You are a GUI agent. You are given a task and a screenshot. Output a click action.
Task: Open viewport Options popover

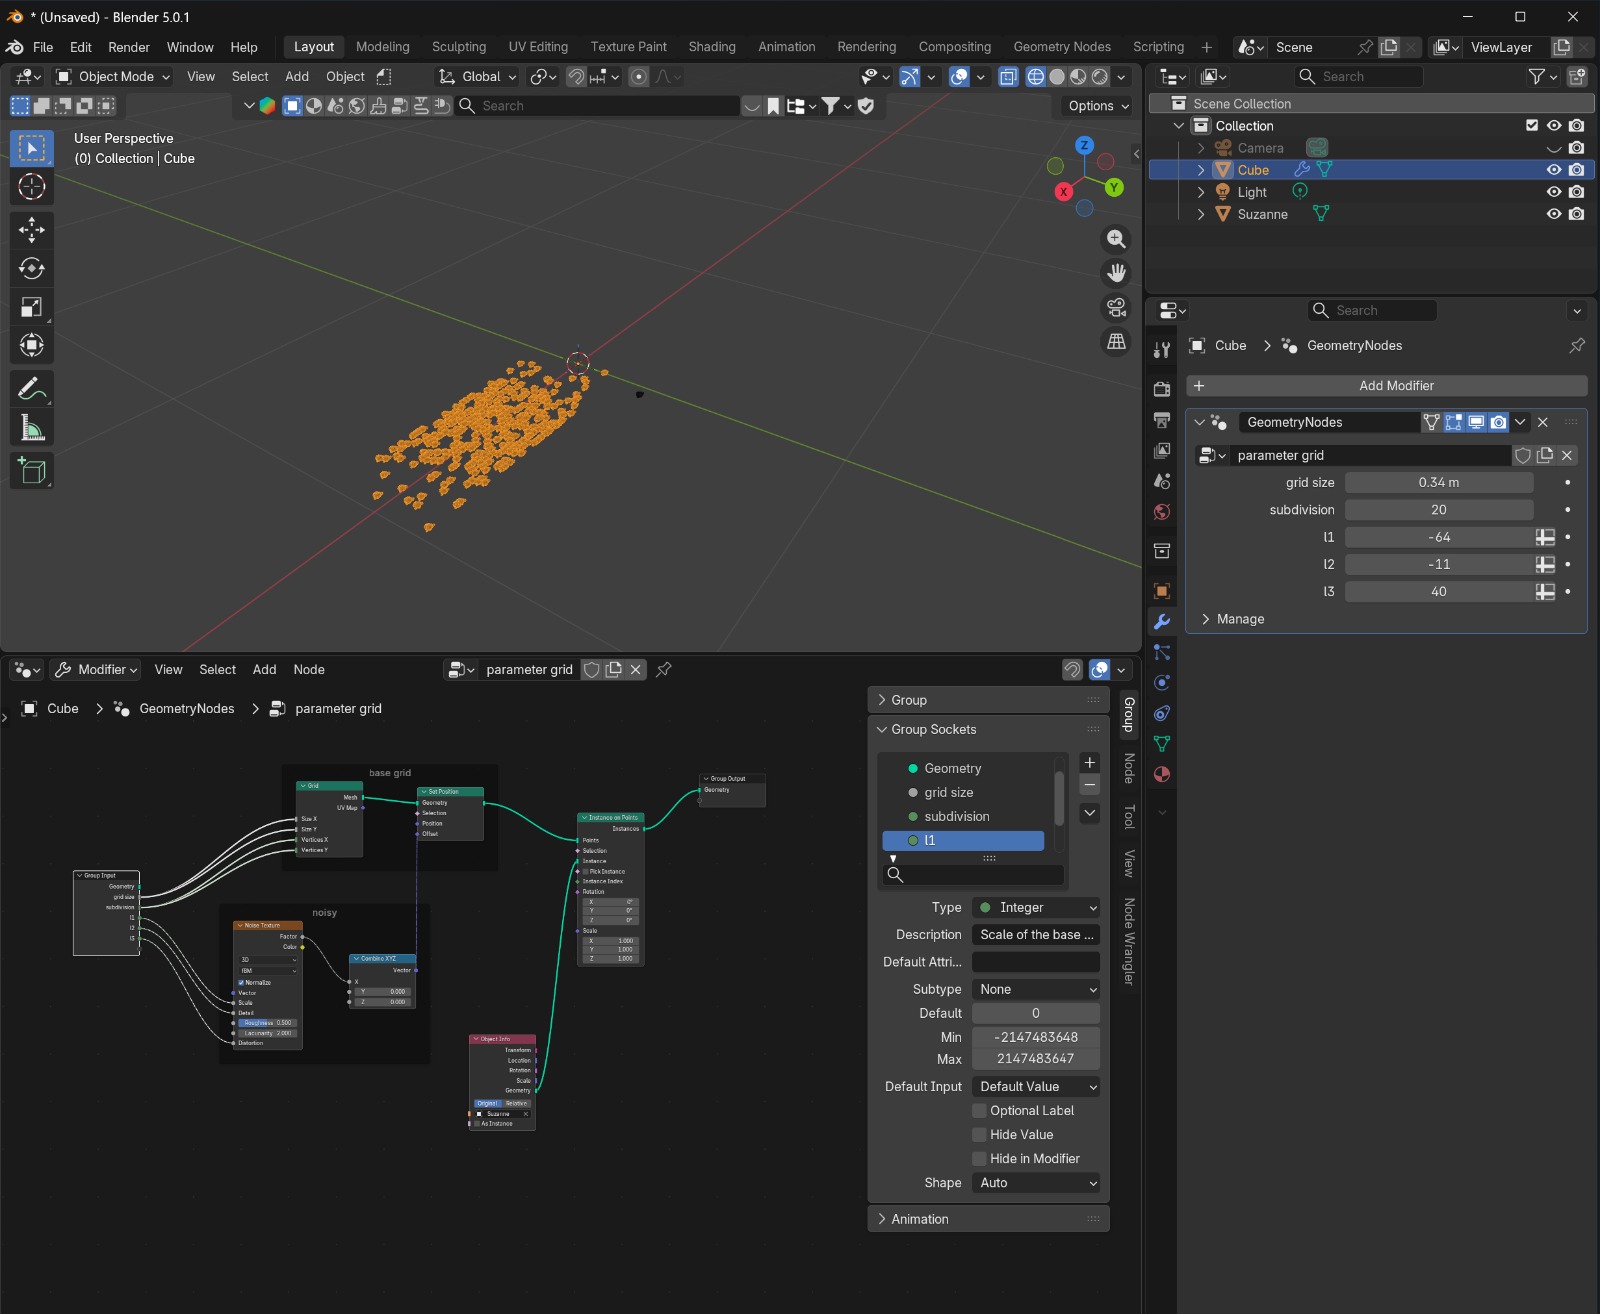[x=1098, y=106]
